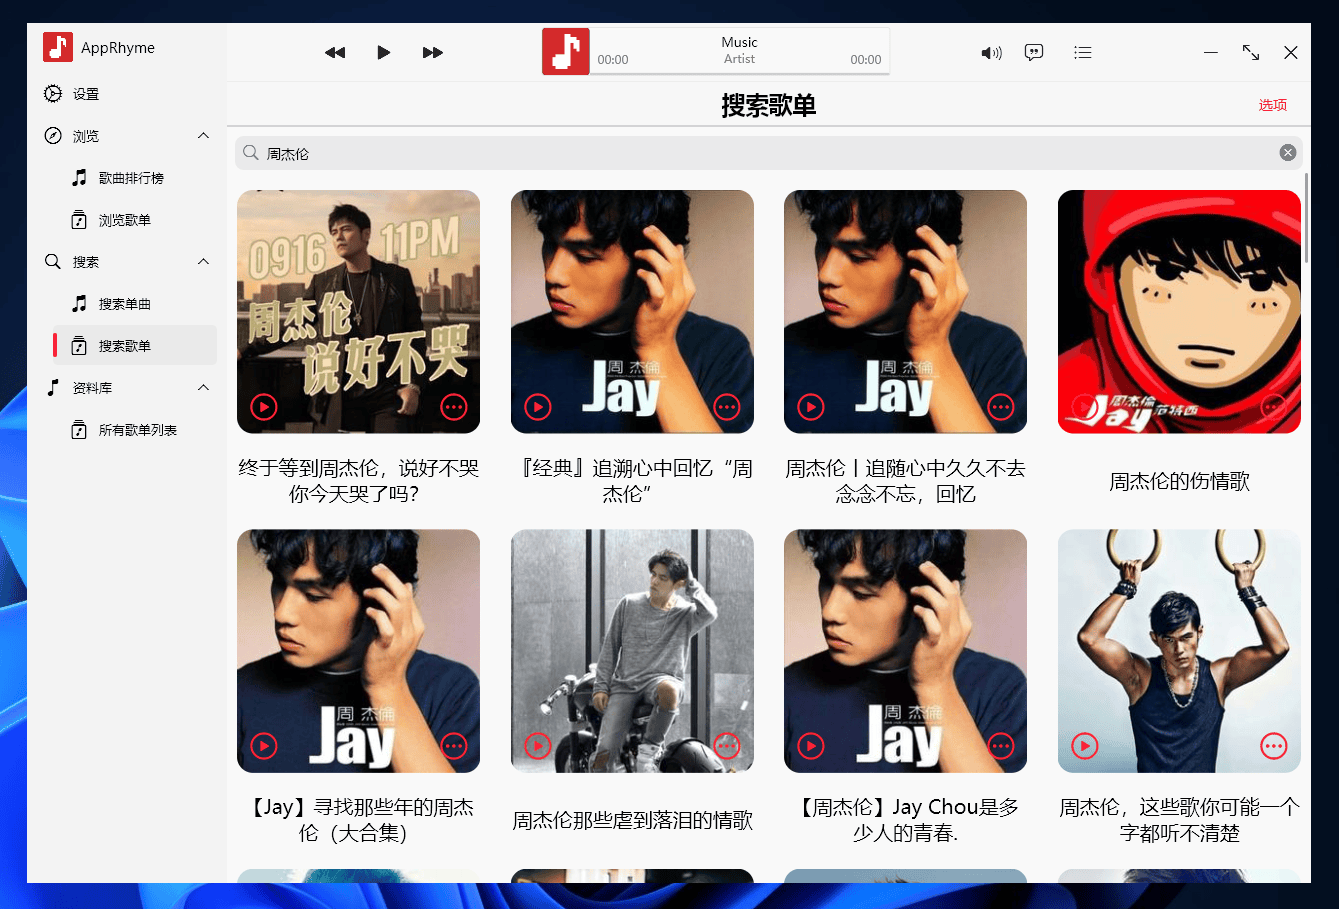This screenshot has width=1339, height=909.
Task: Collapse the 浏览 section chevron
Action: tap(204, 135)
